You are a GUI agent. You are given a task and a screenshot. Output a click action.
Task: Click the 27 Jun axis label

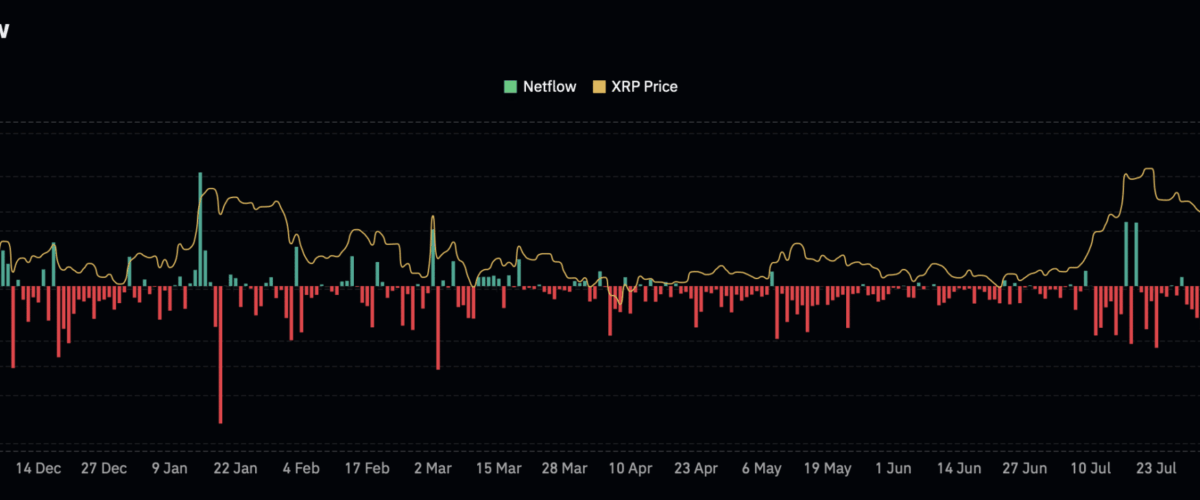[1025, 468]
